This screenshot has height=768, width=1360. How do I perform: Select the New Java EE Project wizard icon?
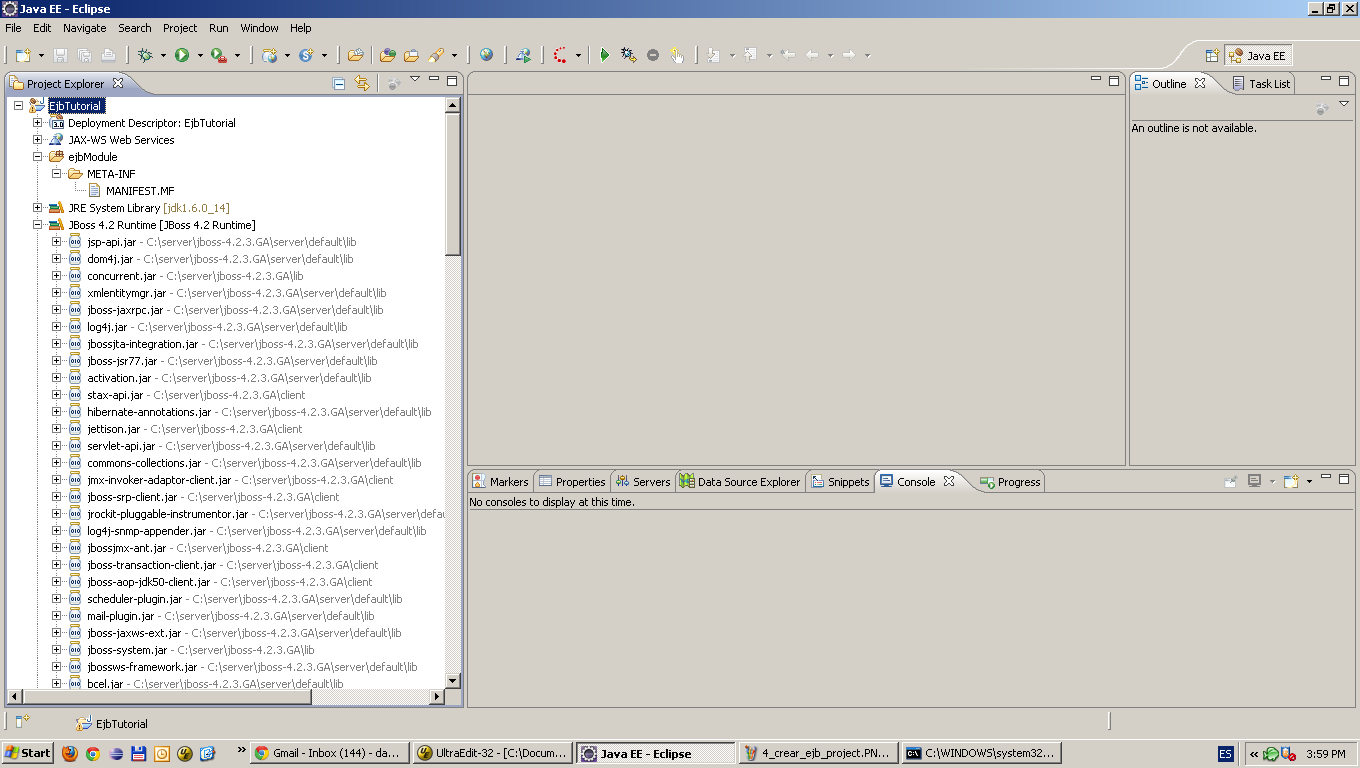coord(22,54)
